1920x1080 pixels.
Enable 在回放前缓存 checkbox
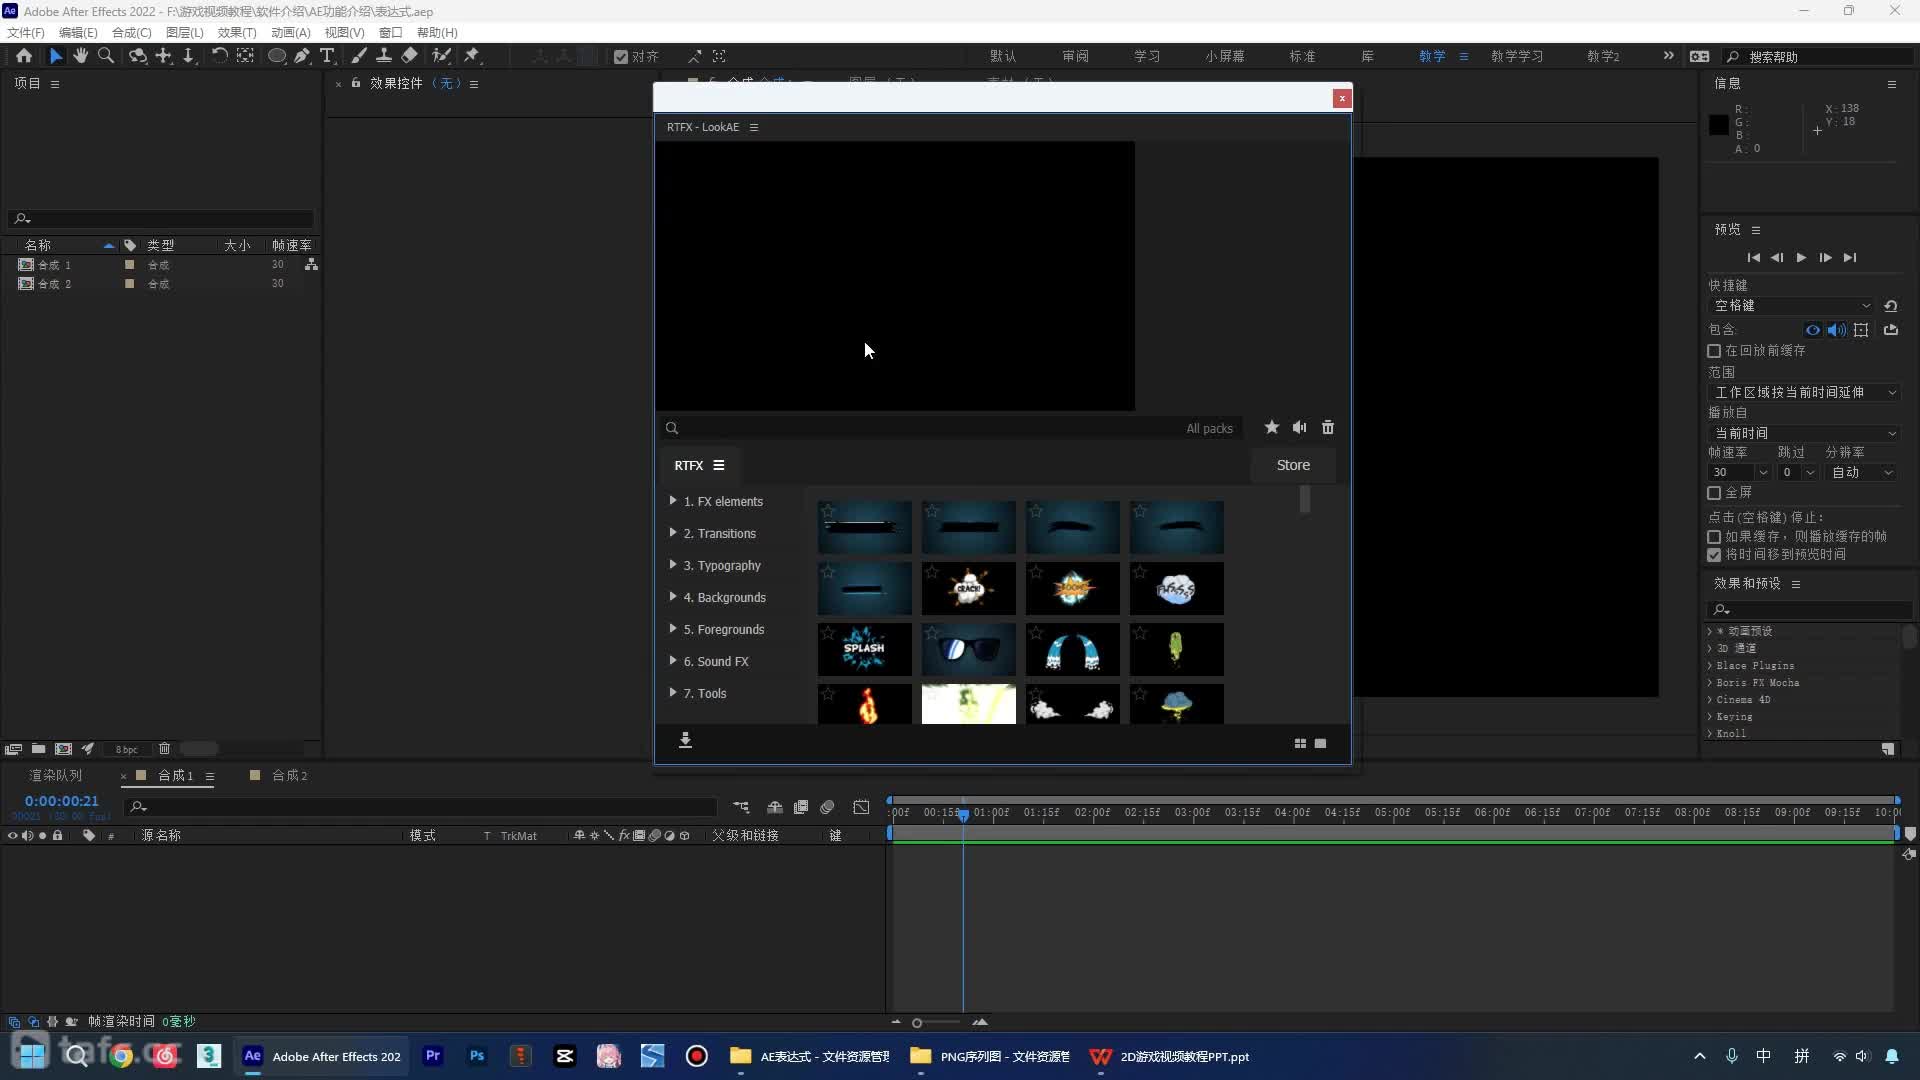[x=1714, y=351]
